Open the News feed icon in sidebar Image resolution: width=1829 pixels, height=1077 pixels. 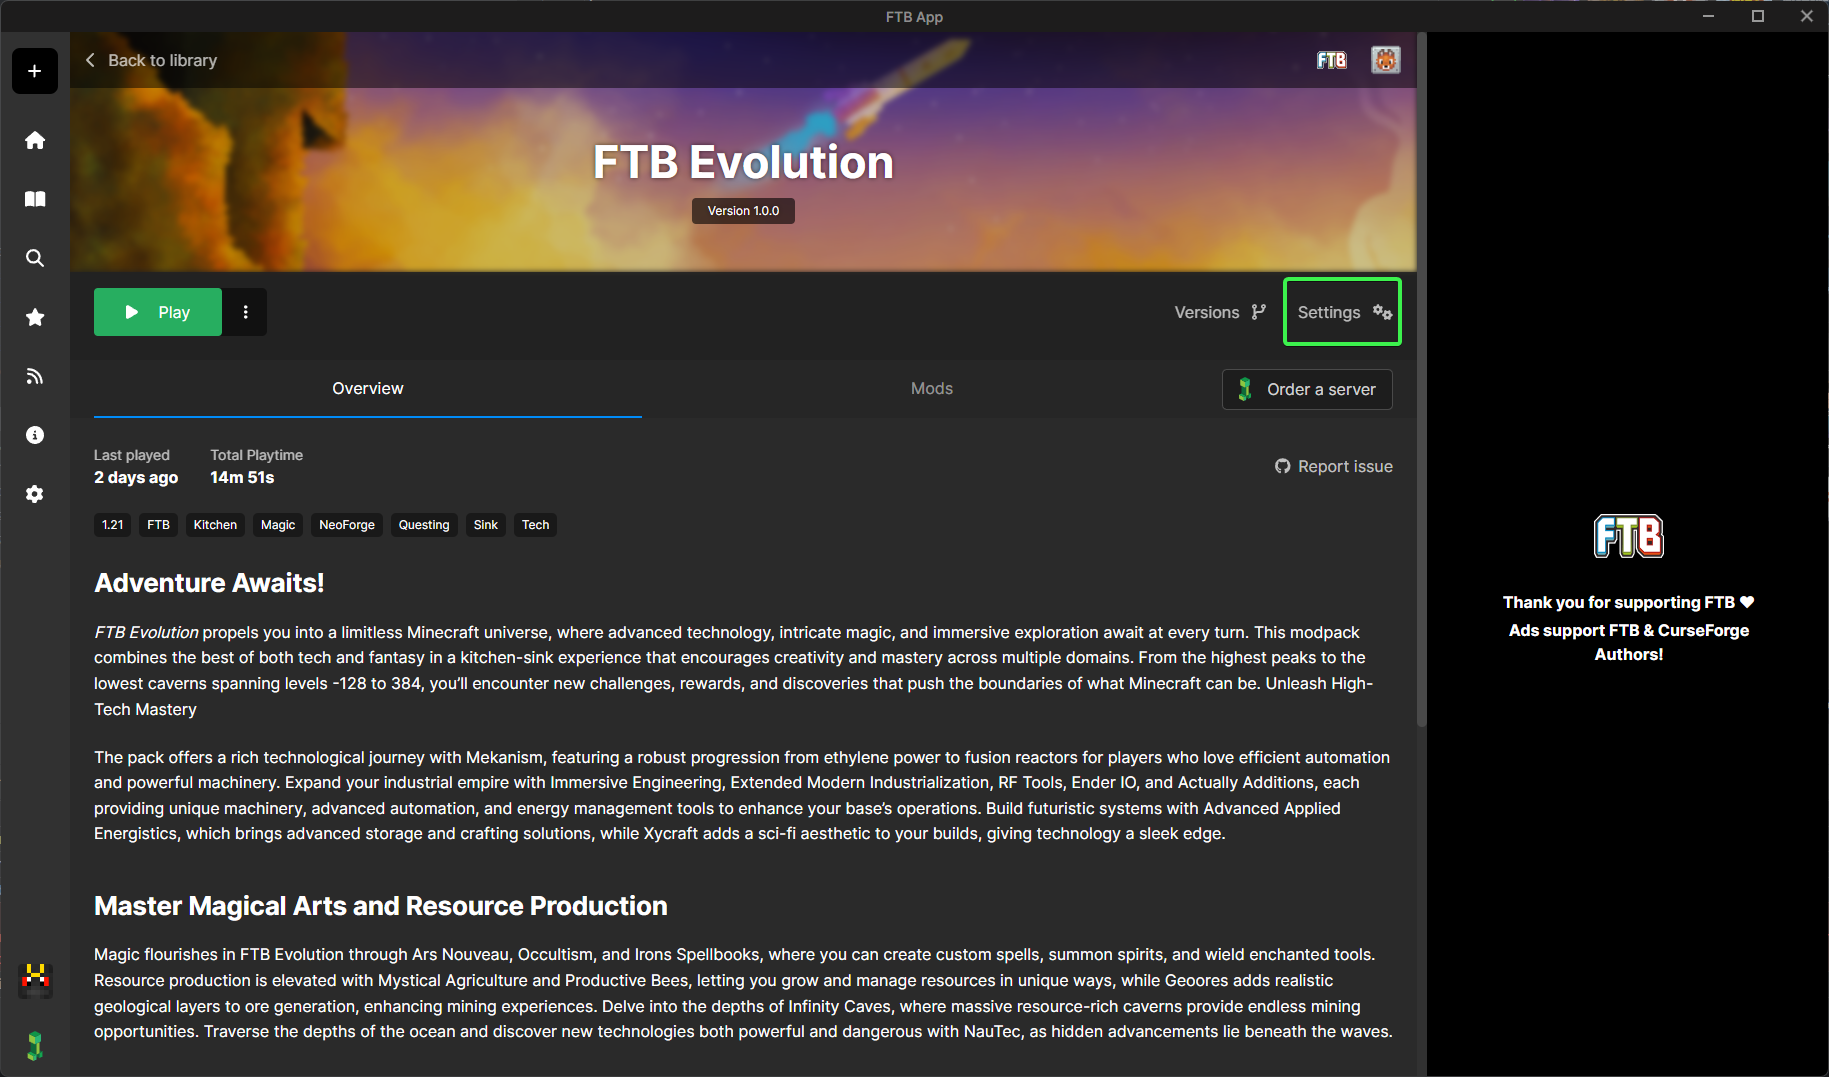point(35,376)
